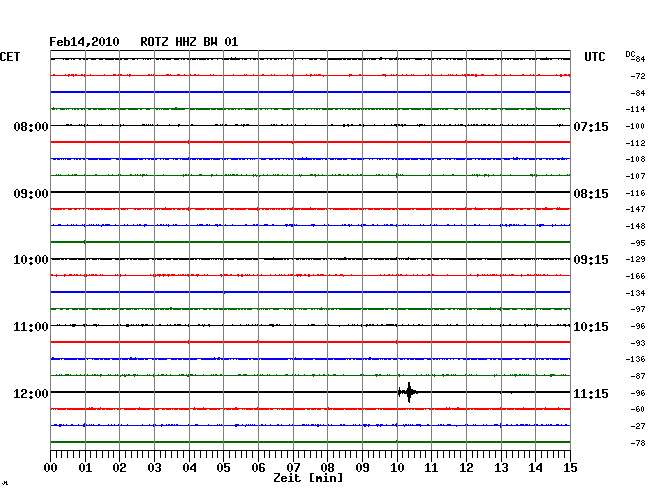This screenshot has height=494, width=650.
Task: Click the DC value -107
Action: point(635,176)
